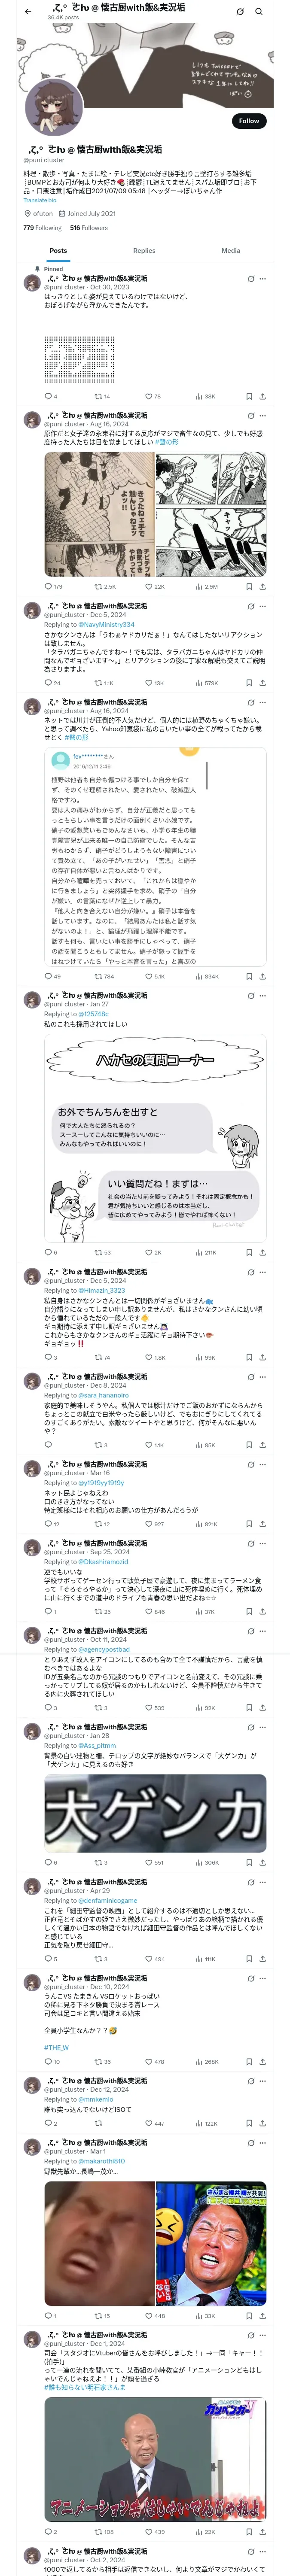Switch to the Media tab

(231, 251)
